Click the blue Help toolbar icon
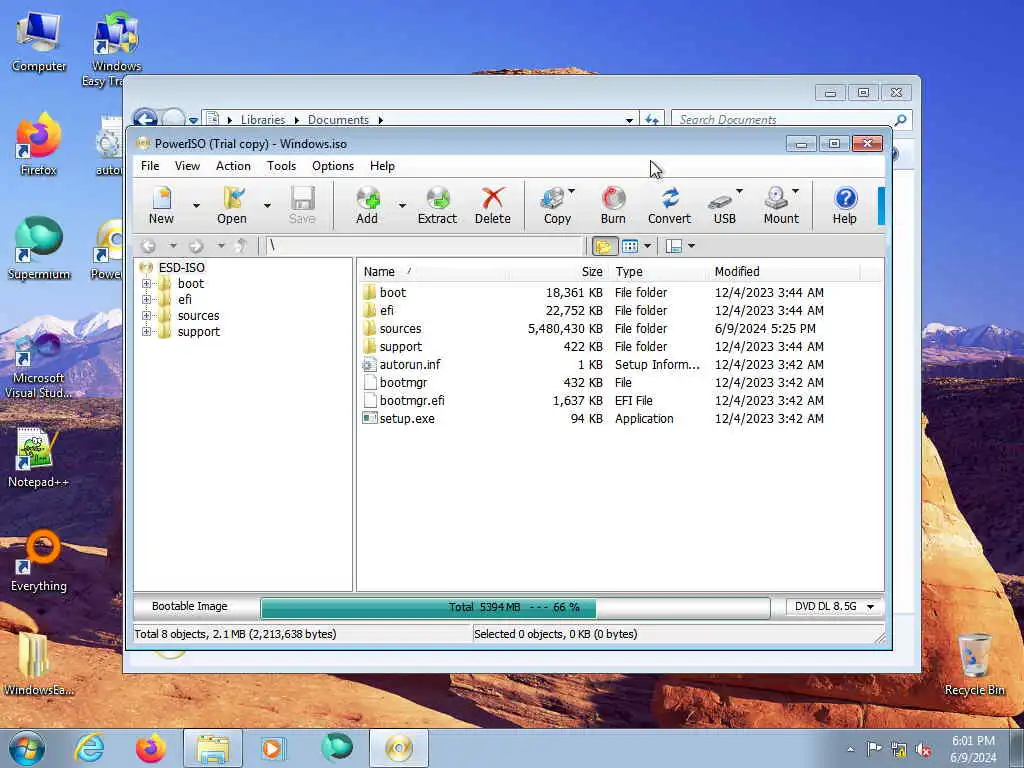Screen dimensions: 1024x768 coord(845,206)
